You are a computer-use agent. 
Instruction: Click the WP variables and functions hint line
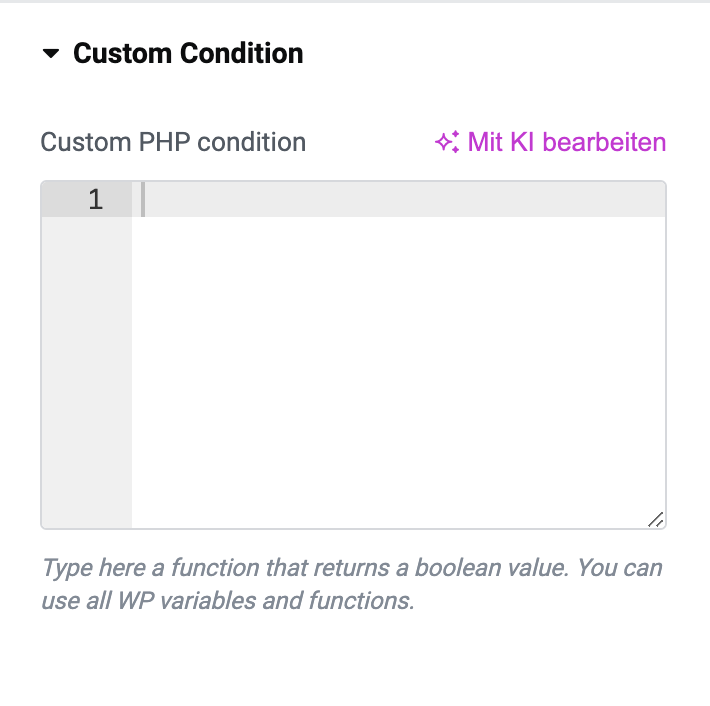click(x=228, y=601)
